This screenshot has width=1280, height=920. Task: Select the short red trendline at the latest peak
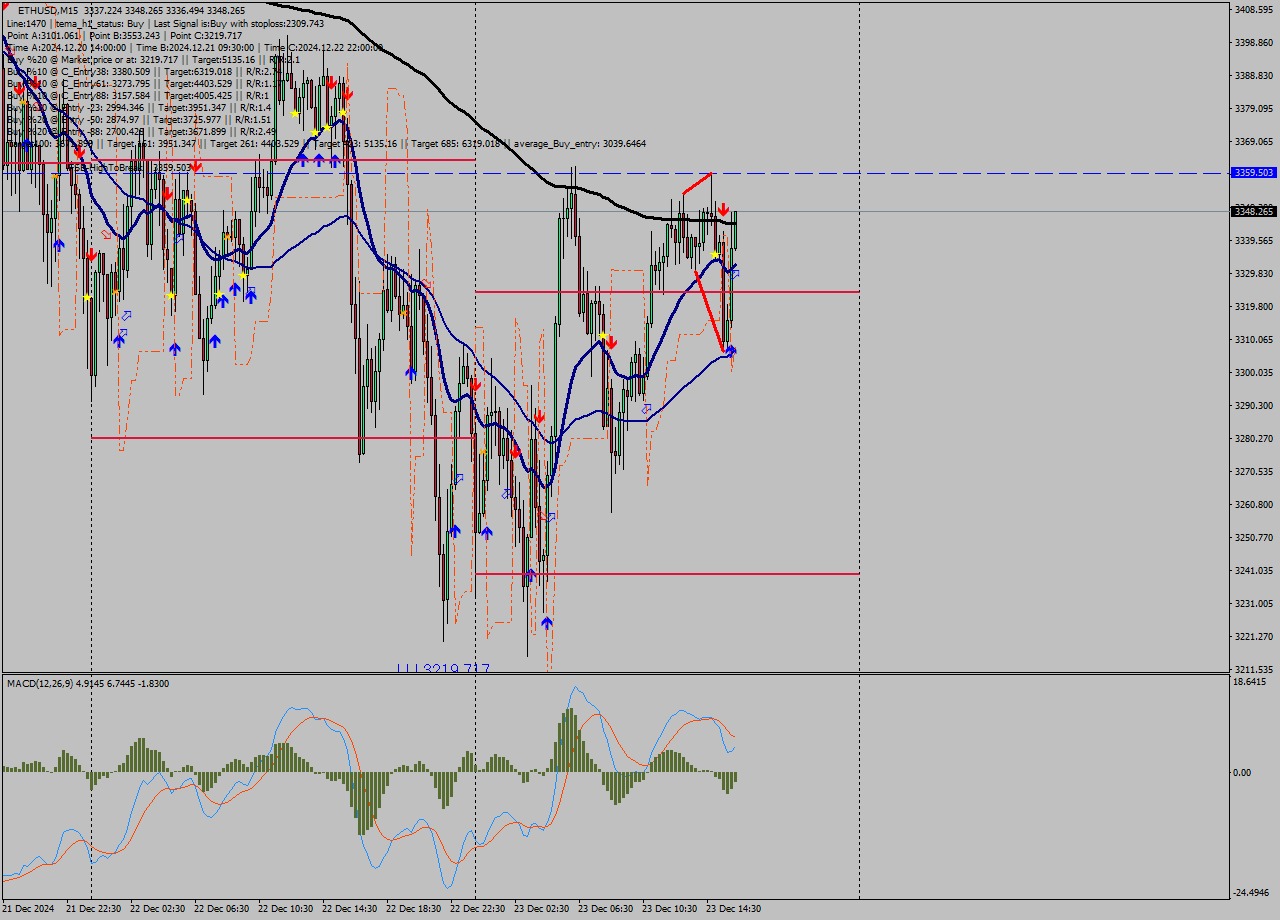click(x=697, y=183)
